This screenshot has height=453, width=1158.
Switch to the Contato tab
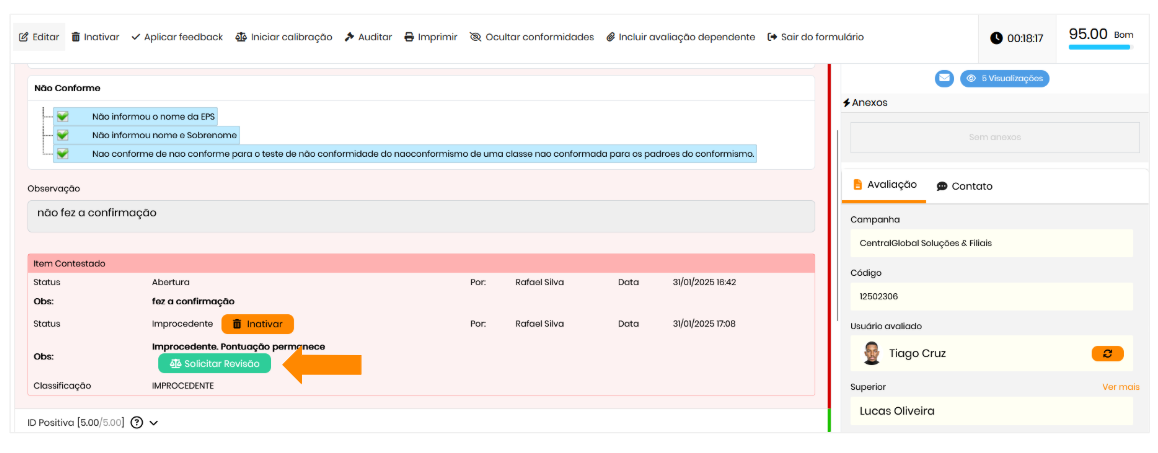click(x=964, y=186)
